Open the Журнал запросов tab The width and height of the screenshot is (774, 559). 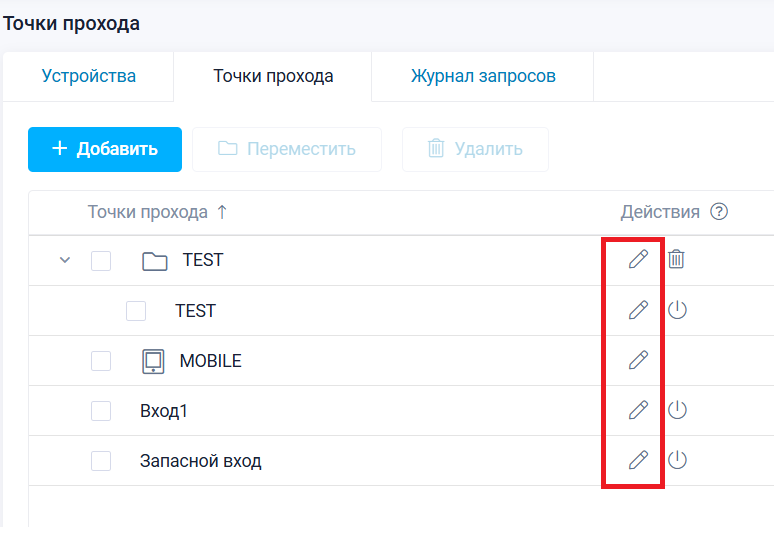tap(483, 76)
